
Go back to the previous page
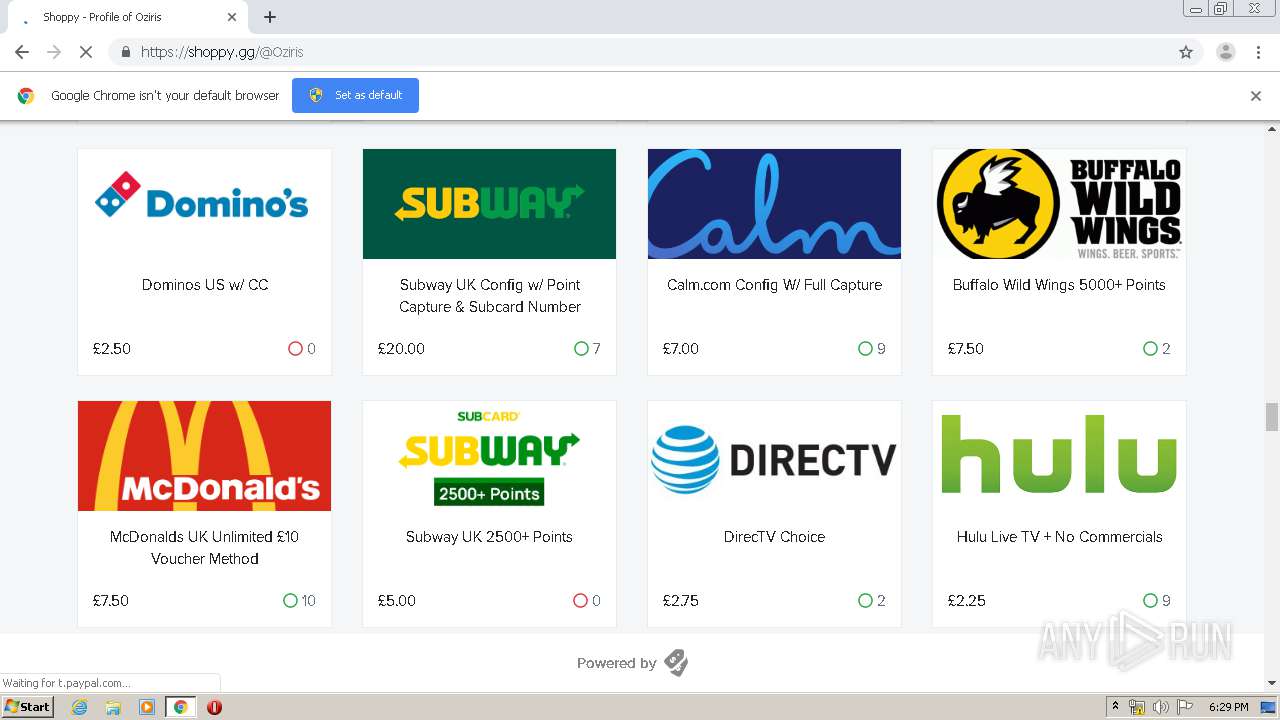coord(22,52)
